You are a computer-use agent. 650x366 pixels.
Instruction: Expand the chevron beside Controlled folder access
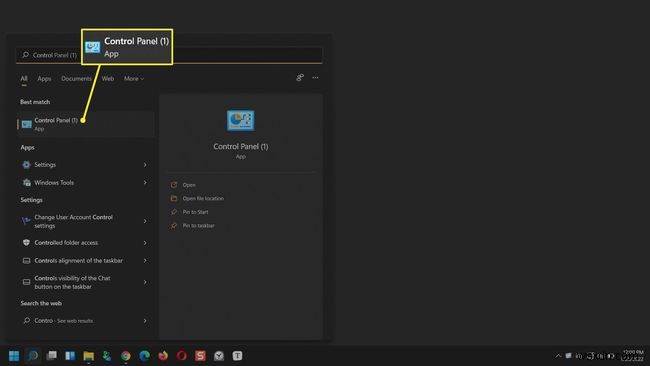click(x=145, y=242)
